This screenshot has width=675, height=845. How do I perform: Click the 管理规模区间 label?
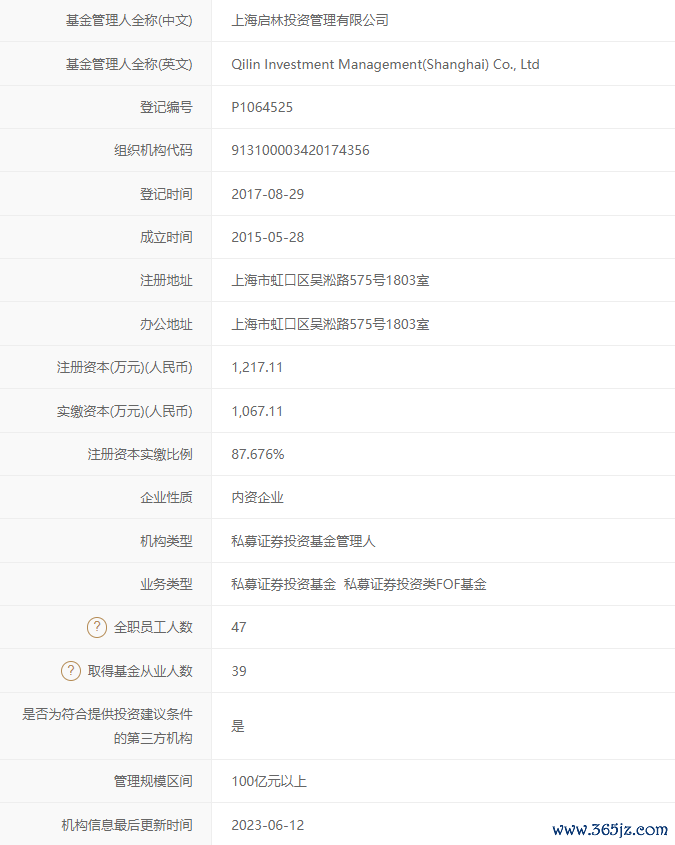[154, 781]
